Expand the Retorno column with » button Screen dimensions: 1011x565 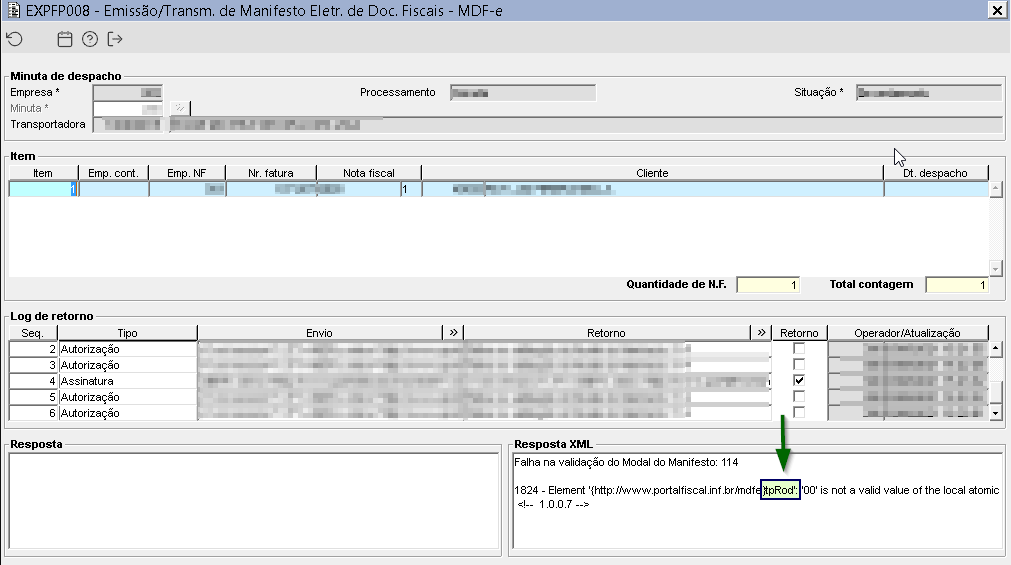point(761,333)
